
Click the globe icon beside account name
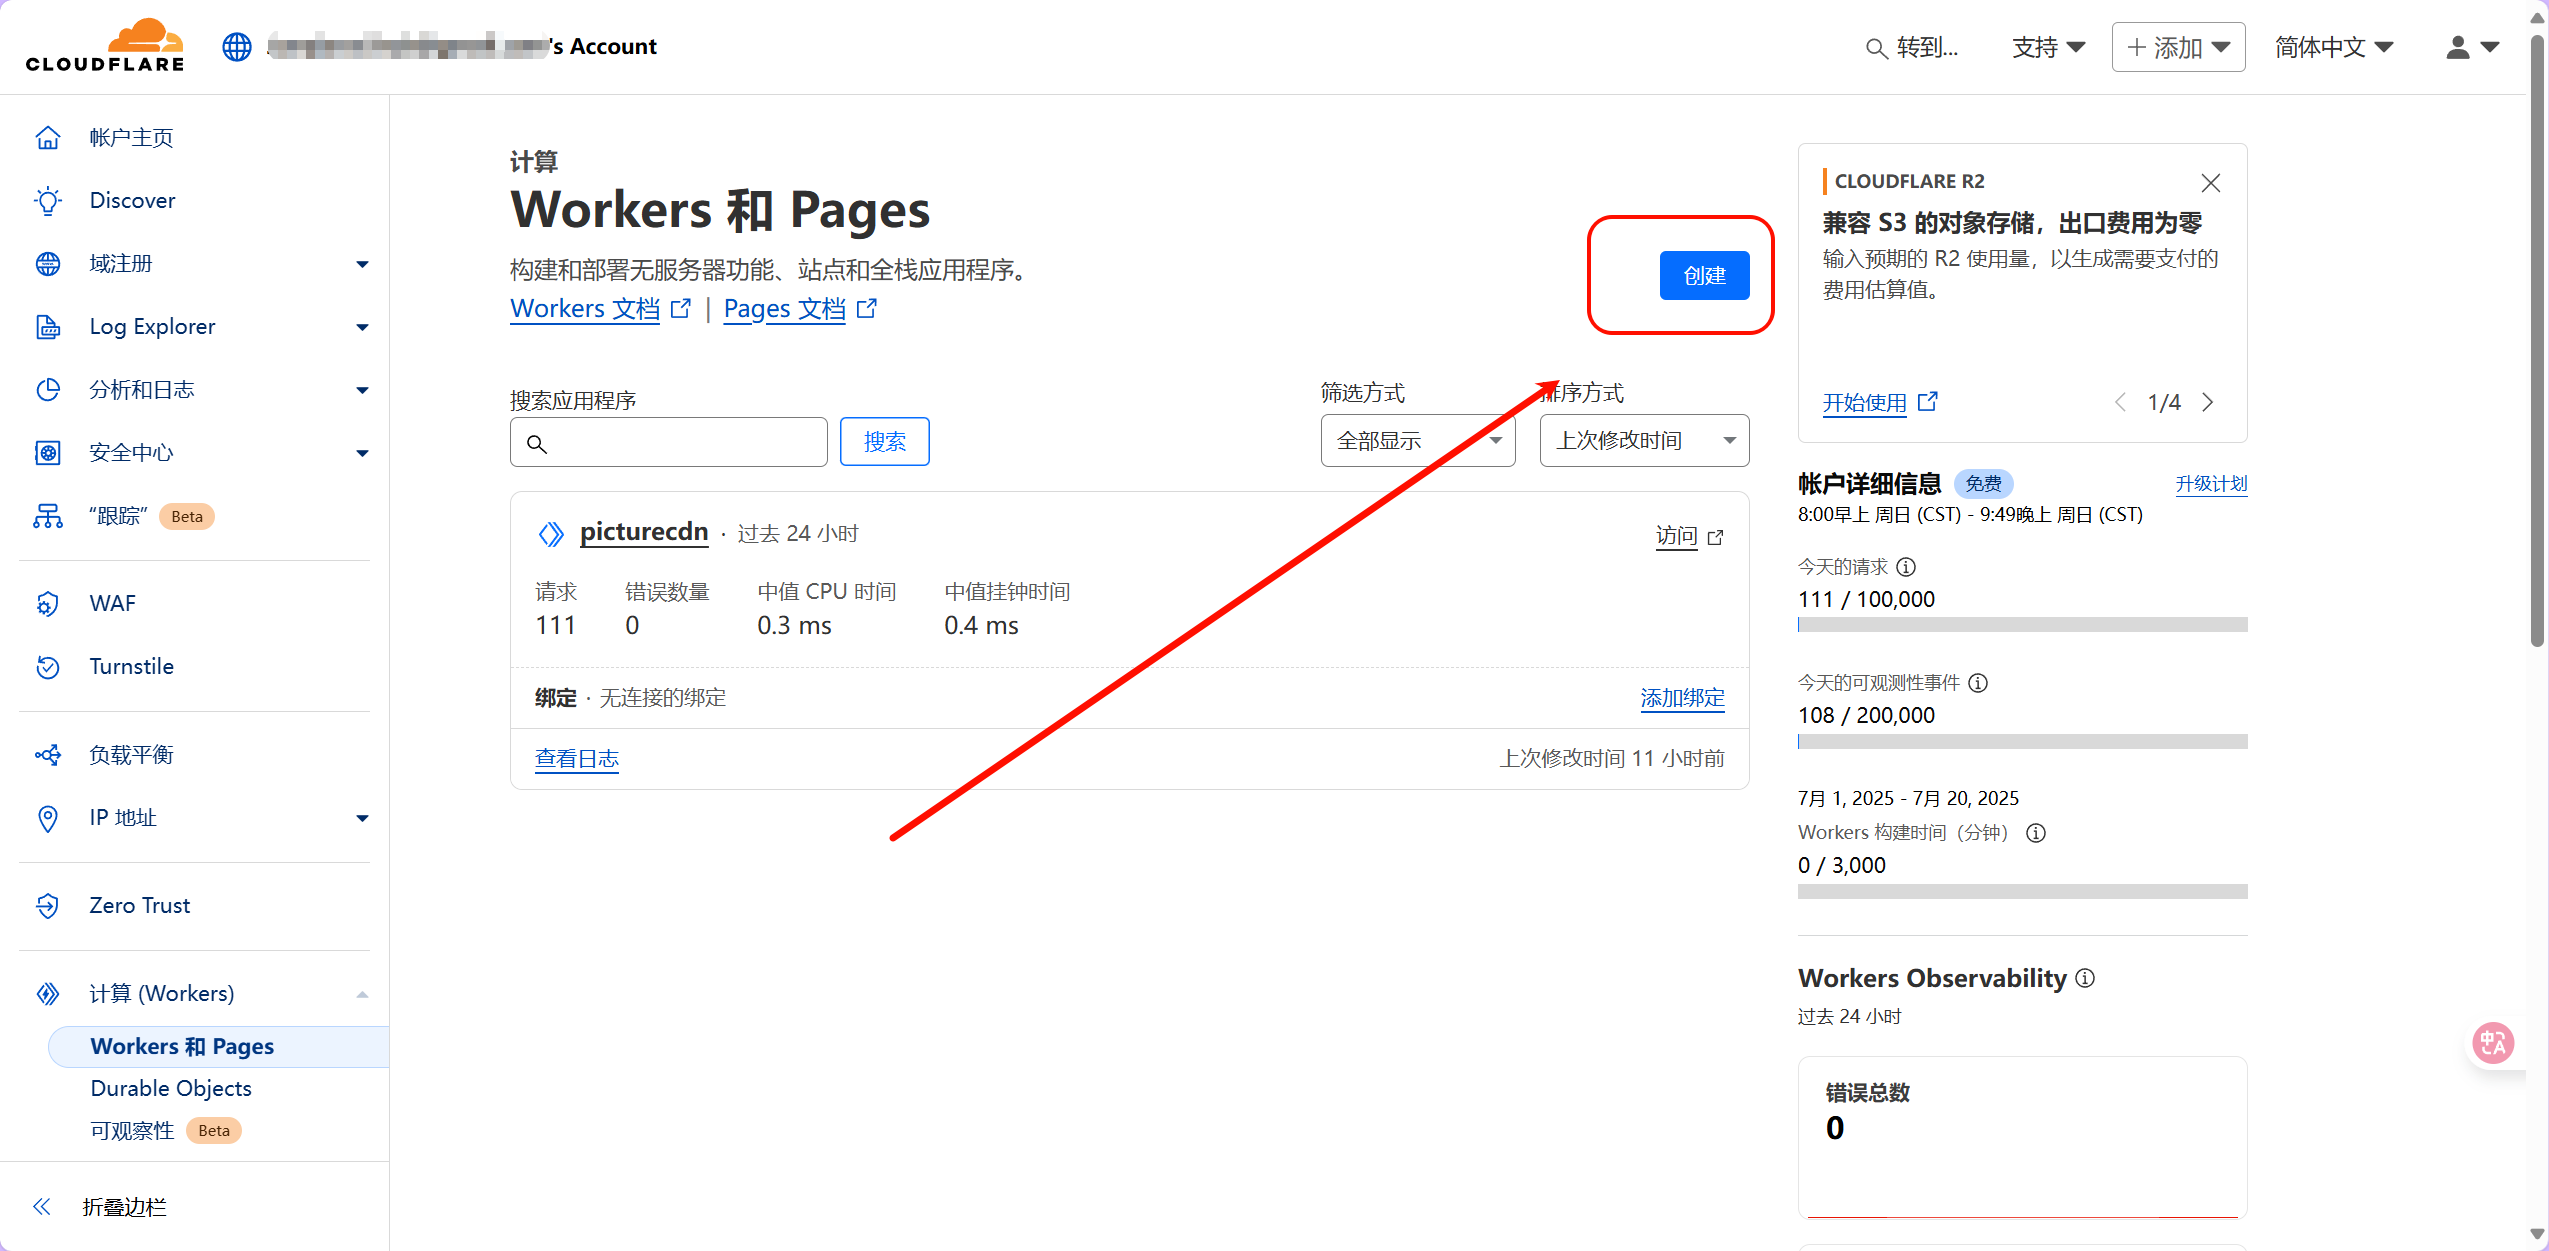pyautogui.click(x=237, y=47)
